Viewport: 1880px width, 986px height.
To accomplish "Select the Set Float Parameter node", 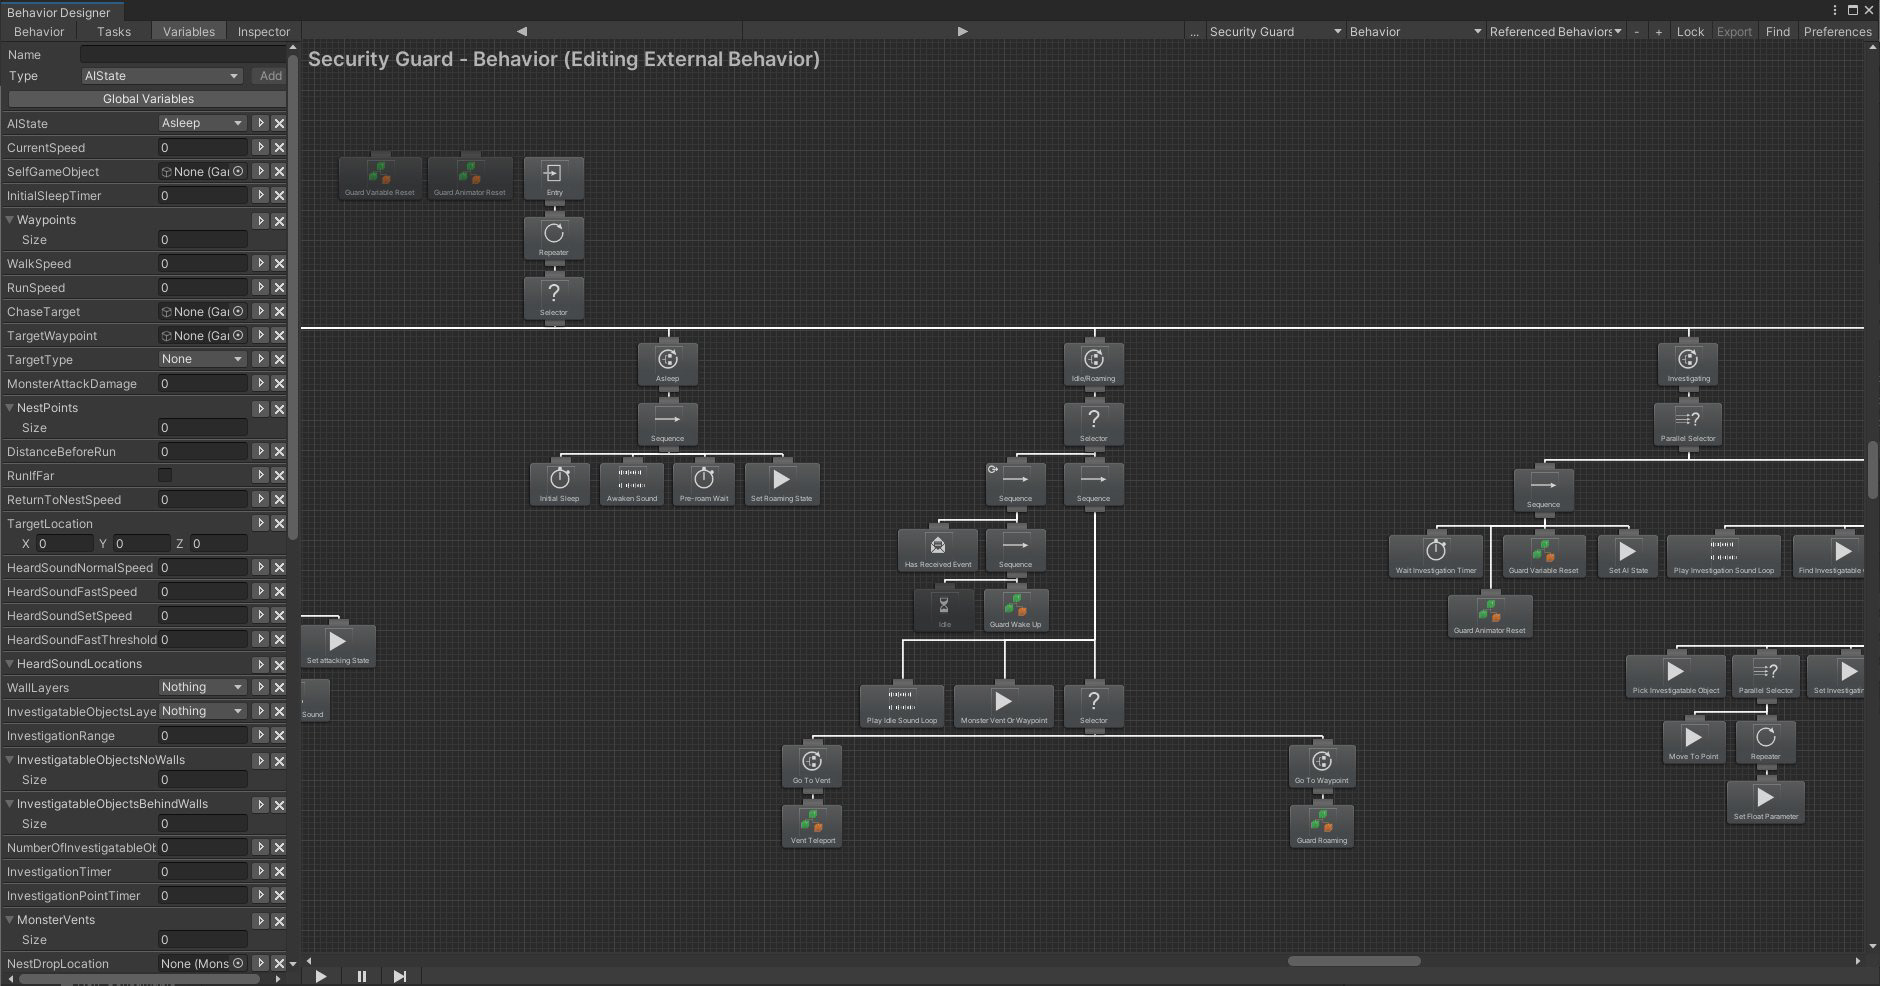I will coord(1766,802).
